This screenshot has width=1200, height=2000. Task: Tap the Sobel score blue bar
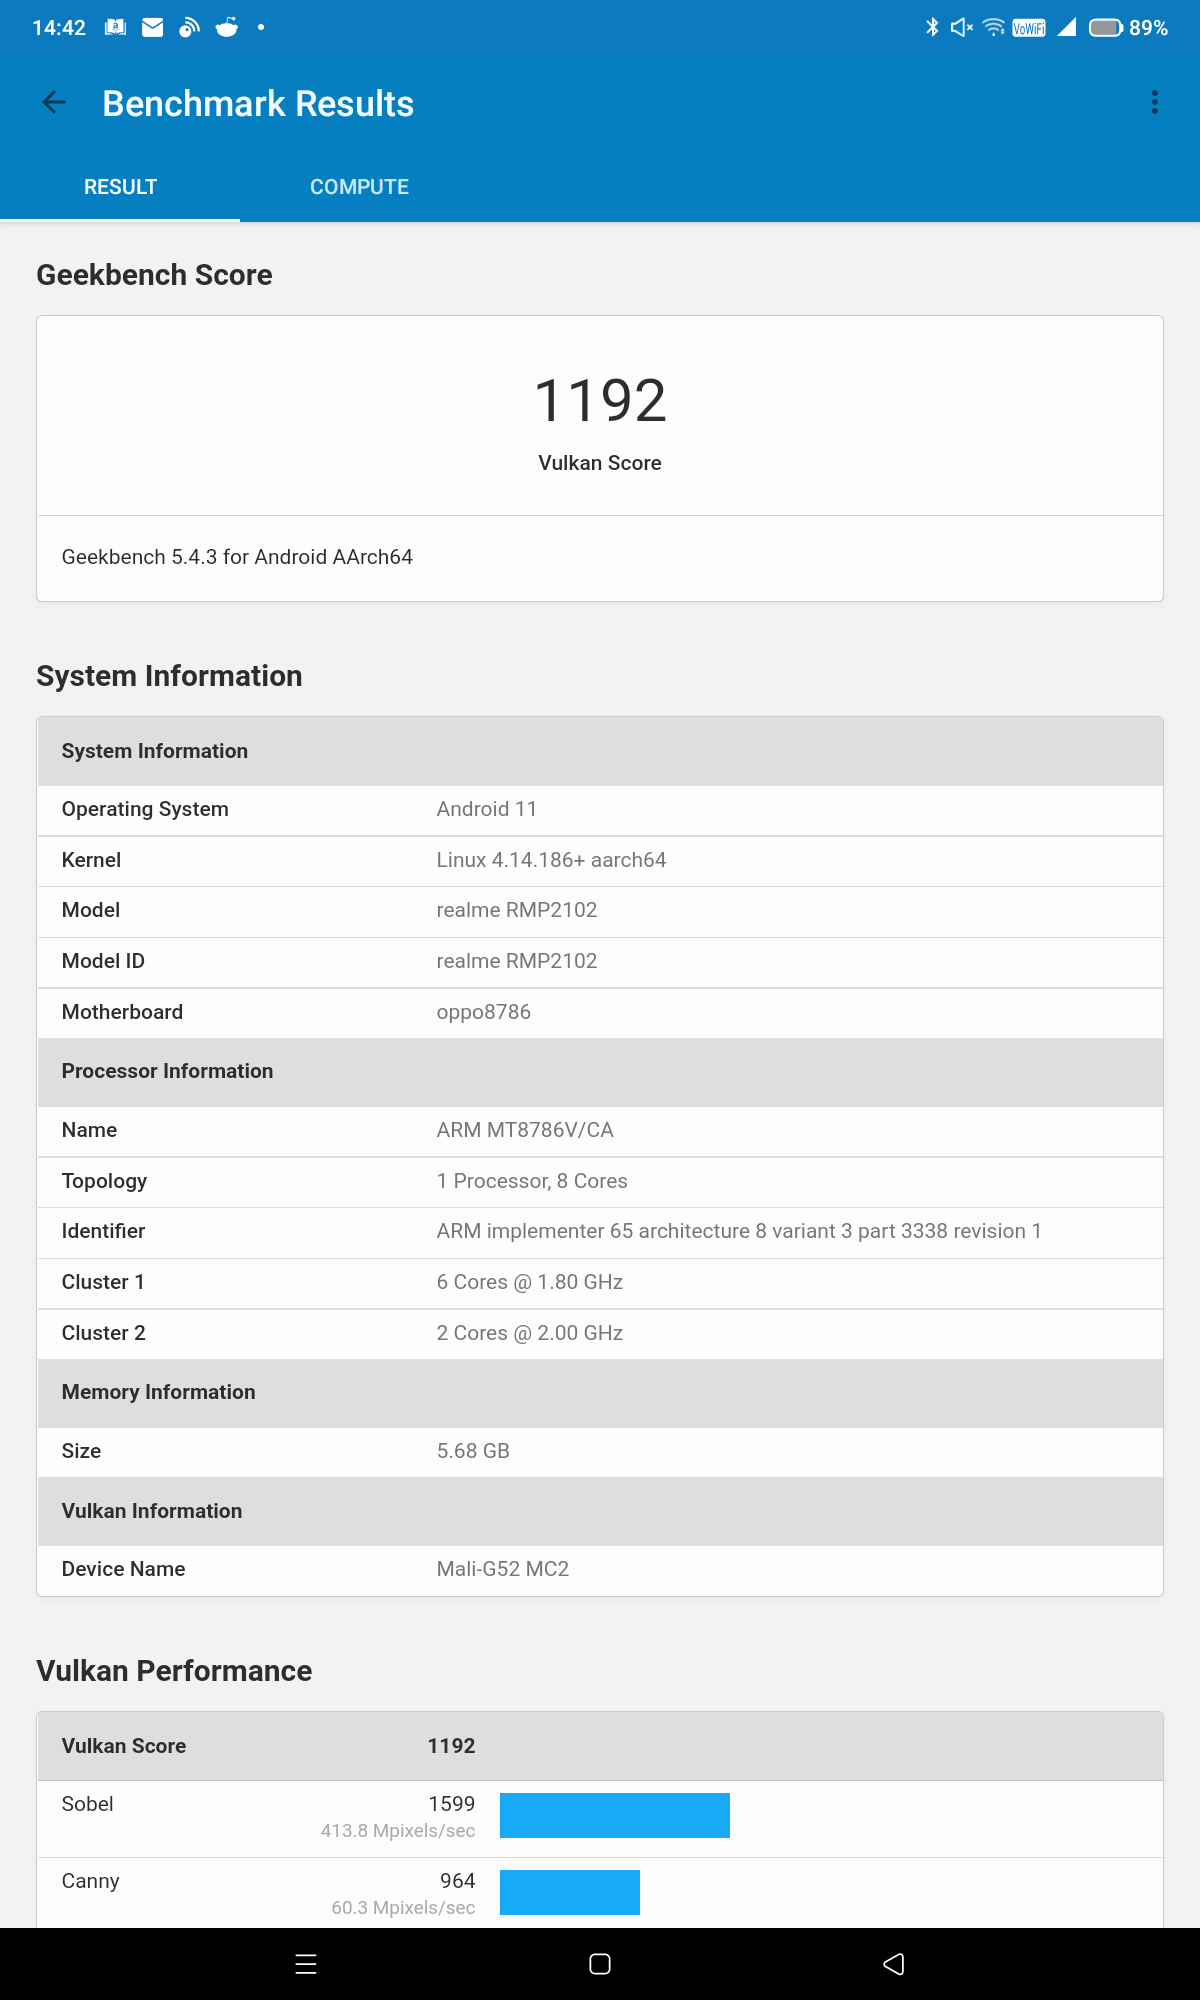[x=614, y=1815]
